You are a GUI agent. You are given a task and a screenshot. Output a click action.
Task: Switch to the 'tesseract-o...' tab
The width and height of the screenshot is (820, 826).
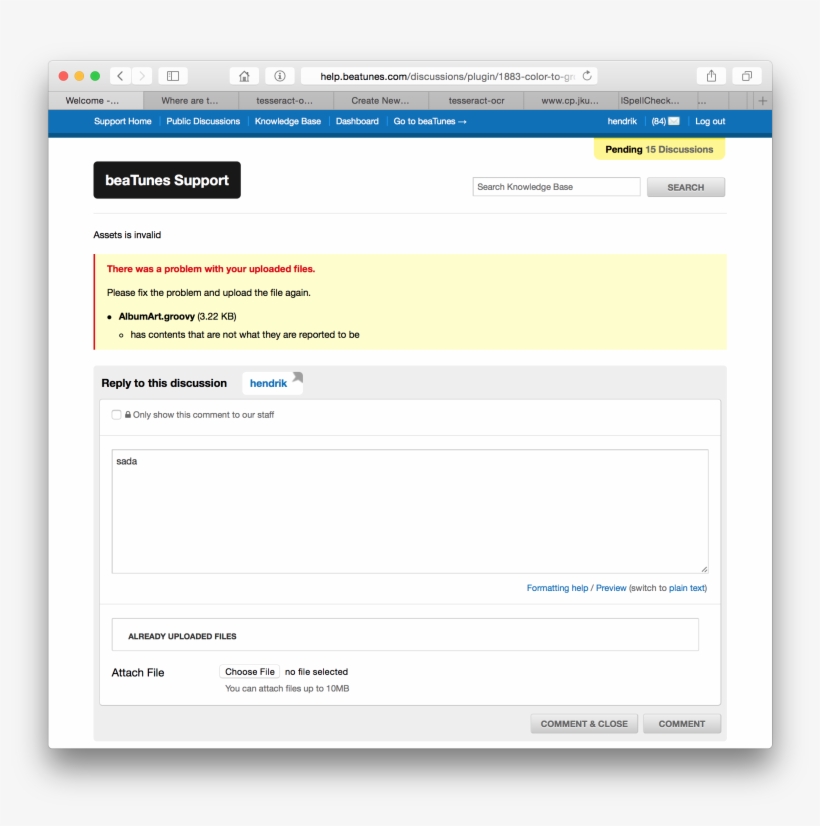point(285,101)
